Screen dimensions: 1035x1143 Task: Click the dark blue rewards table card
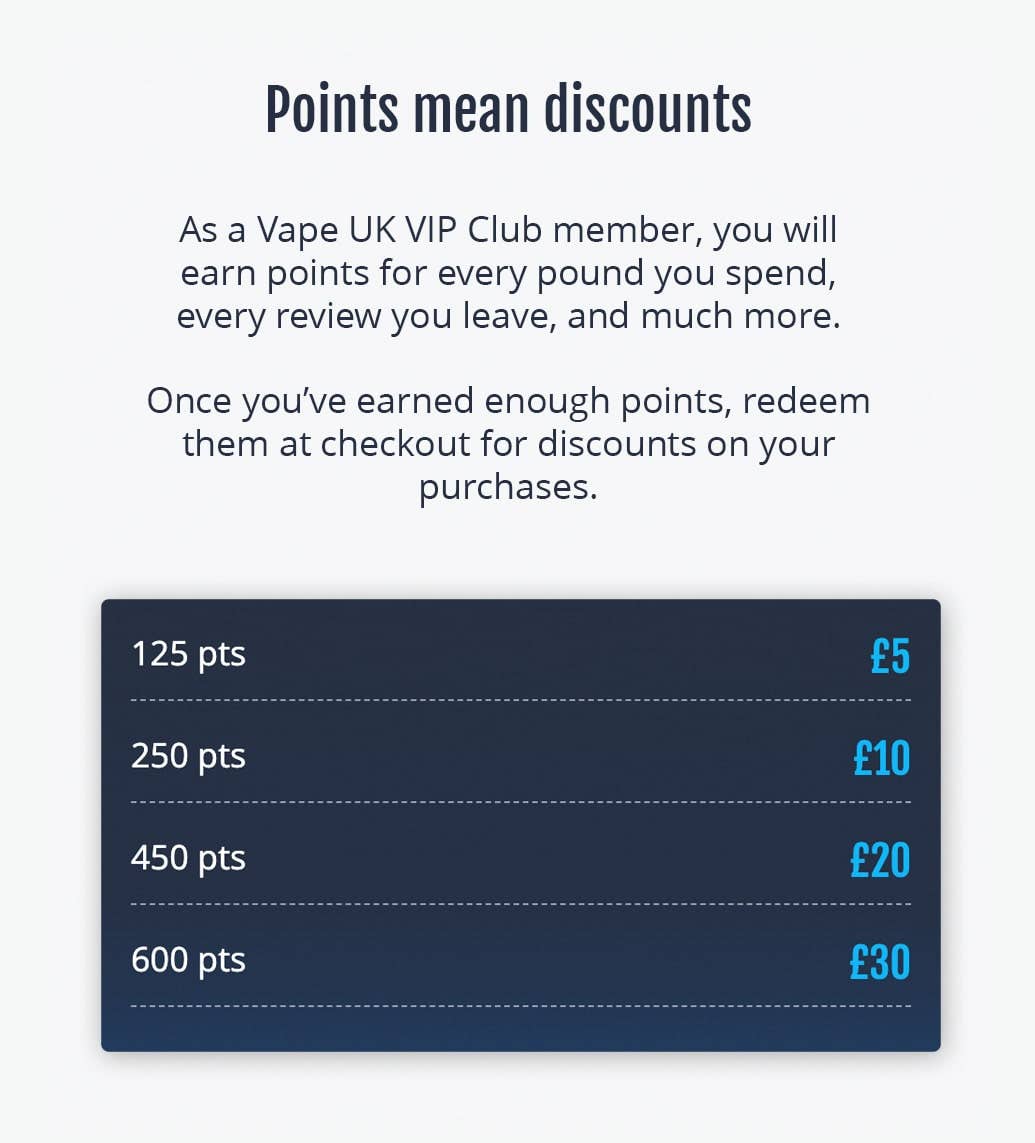point(520,825)
